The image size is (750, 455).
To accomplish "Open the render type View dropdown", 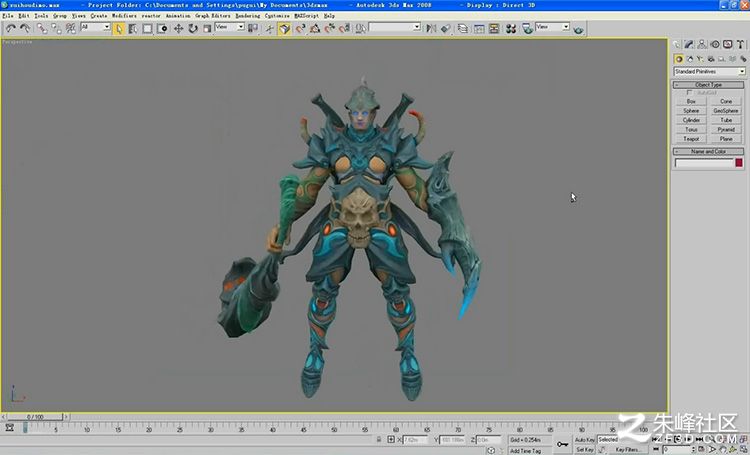I will pos(552,27).
